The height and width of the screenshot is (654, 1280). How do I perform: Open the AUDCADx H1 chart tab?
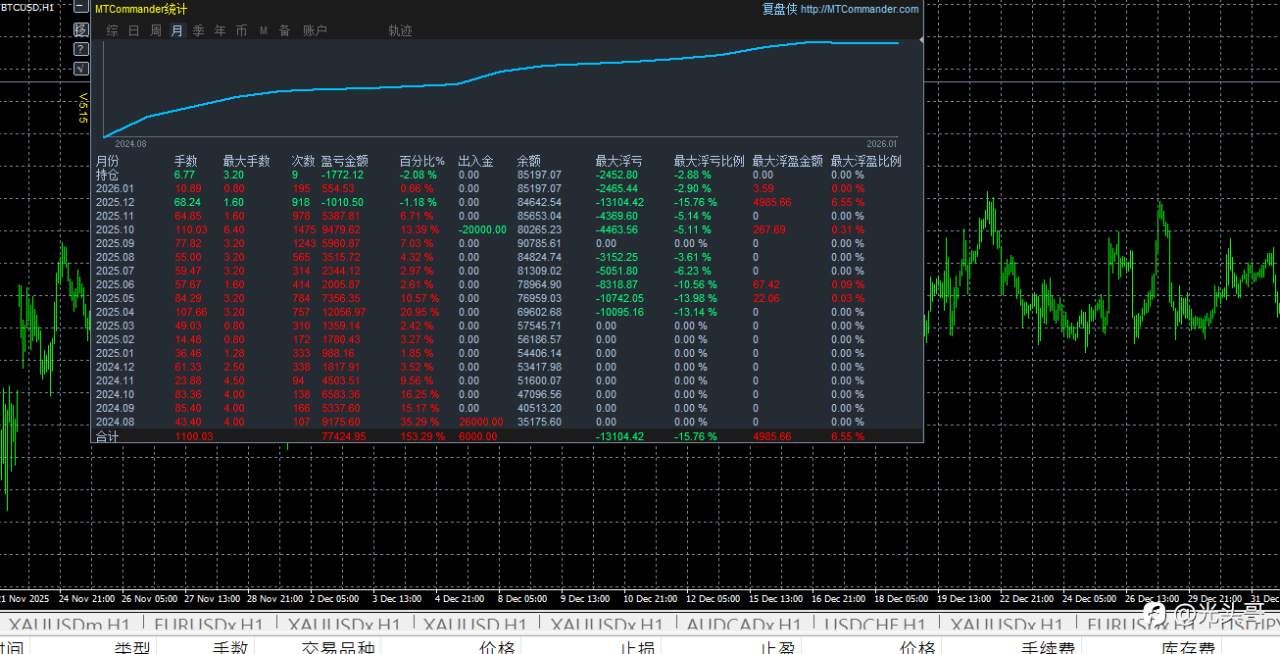tap(743, 625)
